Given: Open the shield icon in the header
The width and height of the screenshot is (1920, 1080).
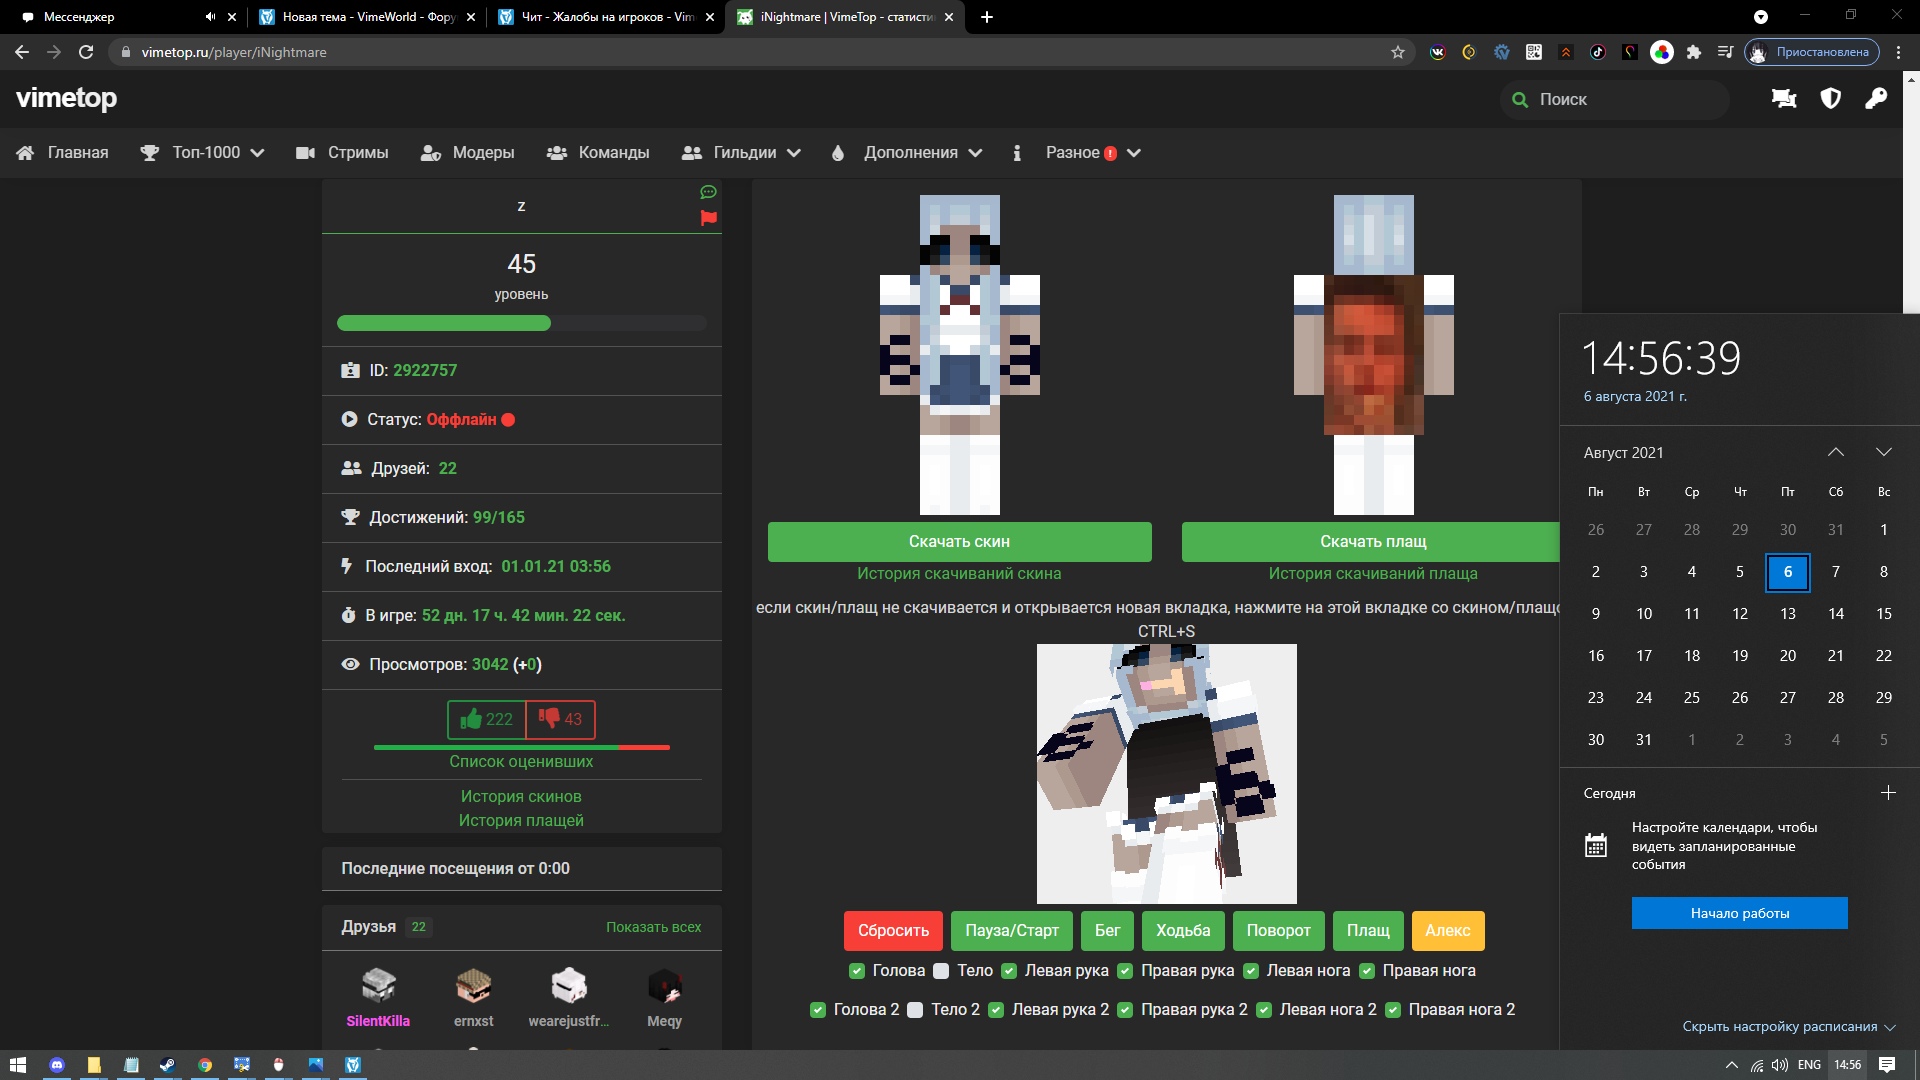Looking at the screenshot, I should (1830, 99).
